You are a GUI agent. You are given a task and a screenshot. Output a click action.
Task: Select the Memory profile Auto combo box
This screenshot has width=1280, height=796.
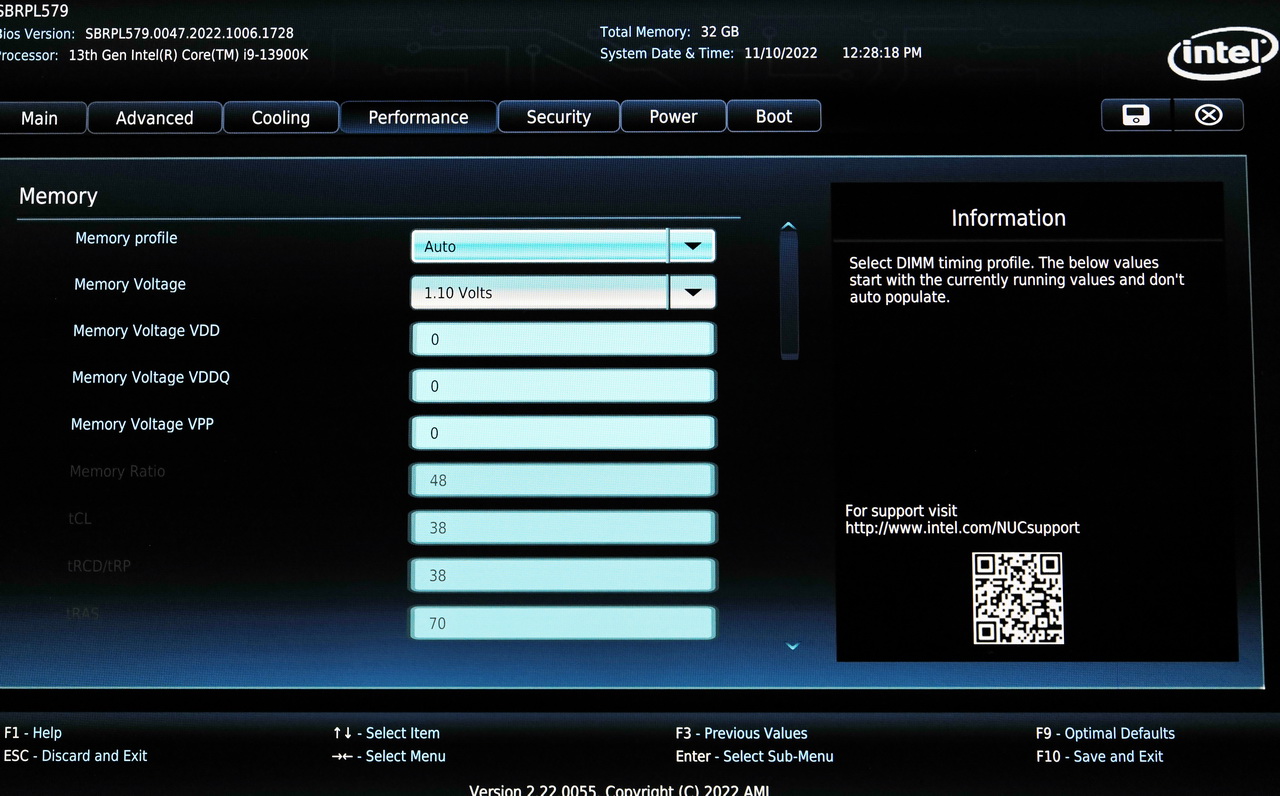tap(563, 246)
